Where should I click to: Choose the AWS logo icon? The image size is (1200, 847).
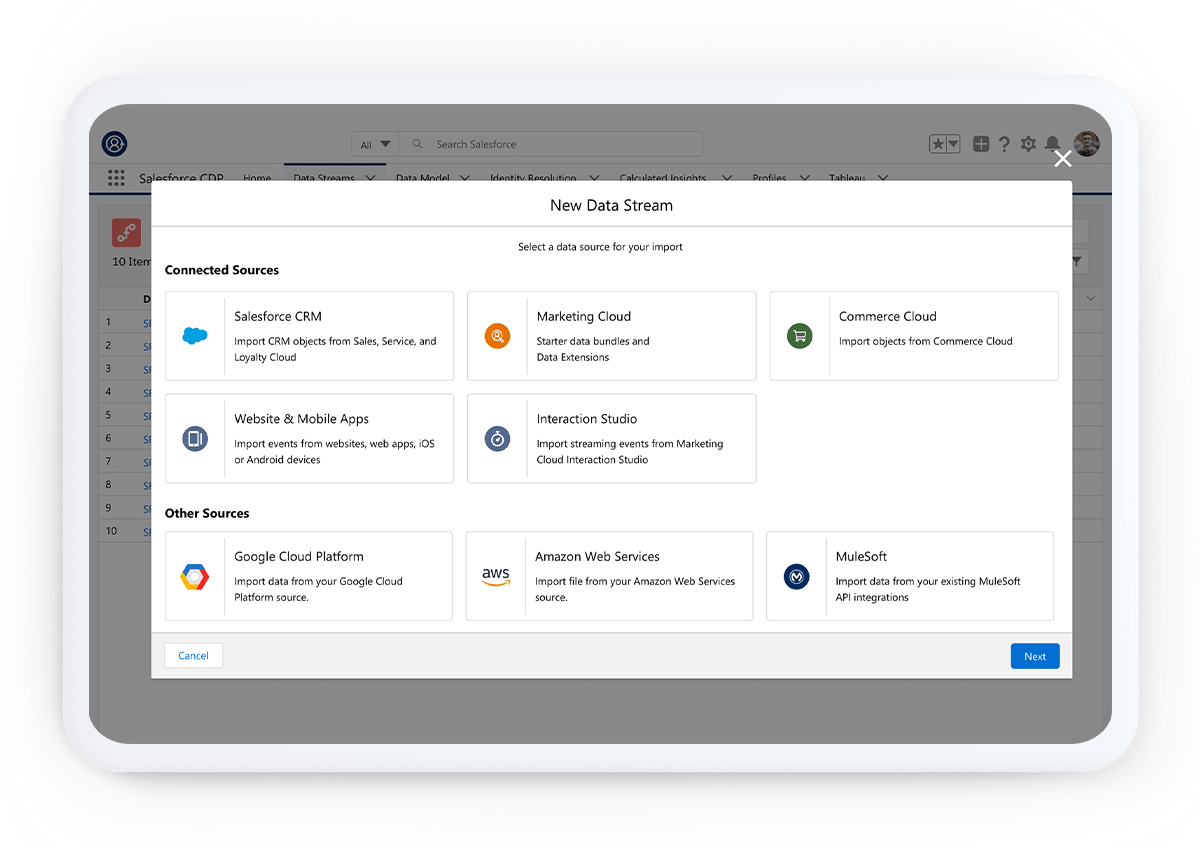pos(496,576)
